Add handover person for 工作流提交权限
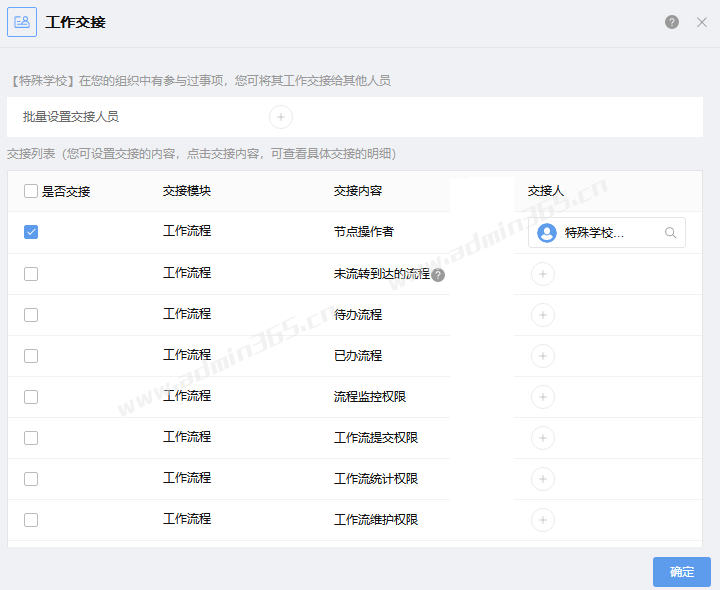 (543, 438)
